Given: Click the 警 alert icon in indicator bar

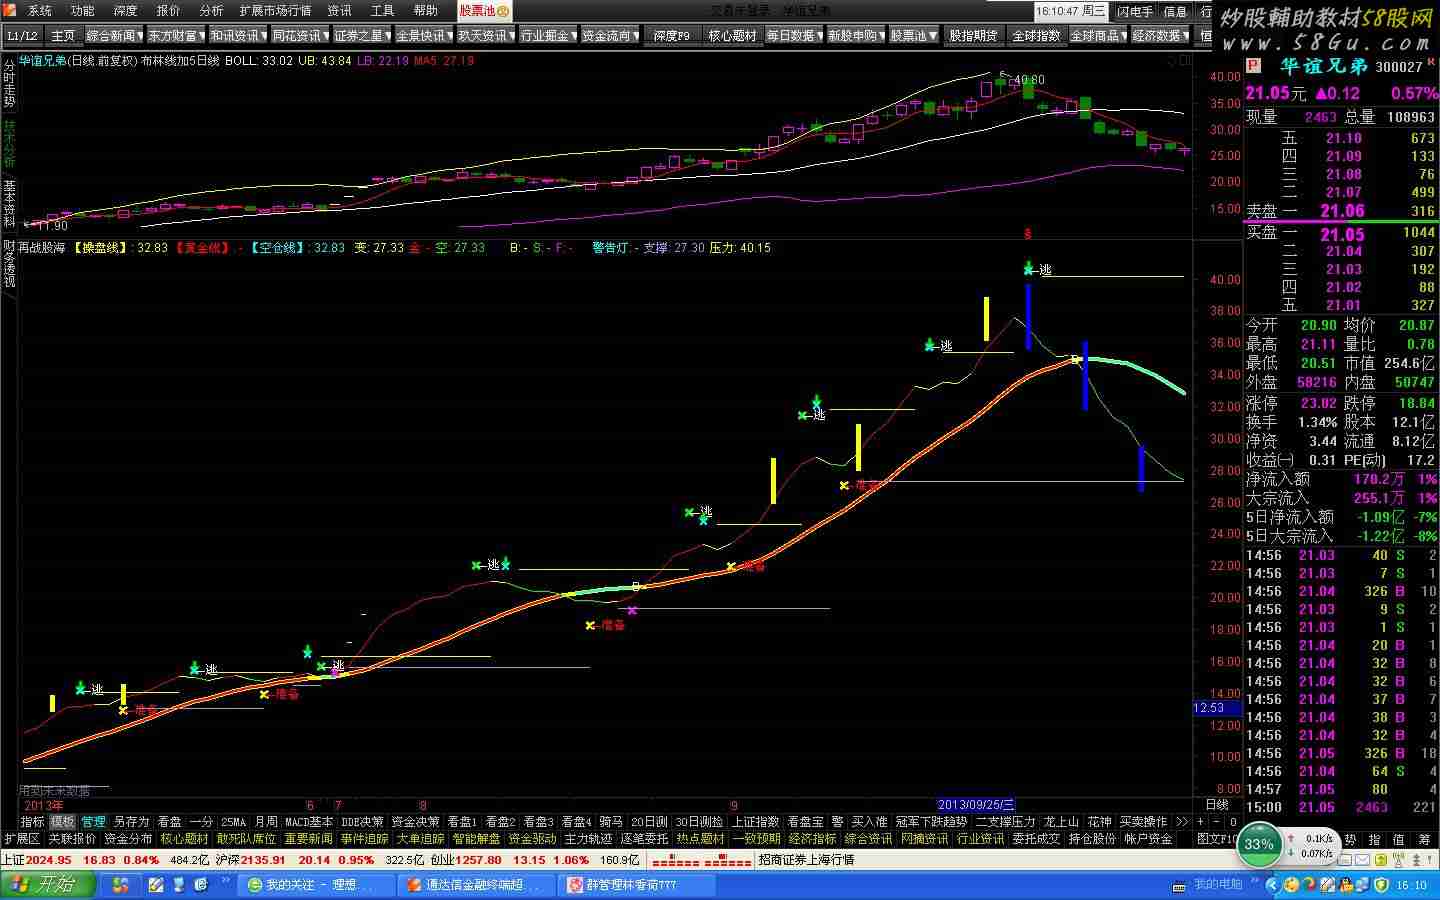Looking at the screenshot, I should click(x=838, y=822).
